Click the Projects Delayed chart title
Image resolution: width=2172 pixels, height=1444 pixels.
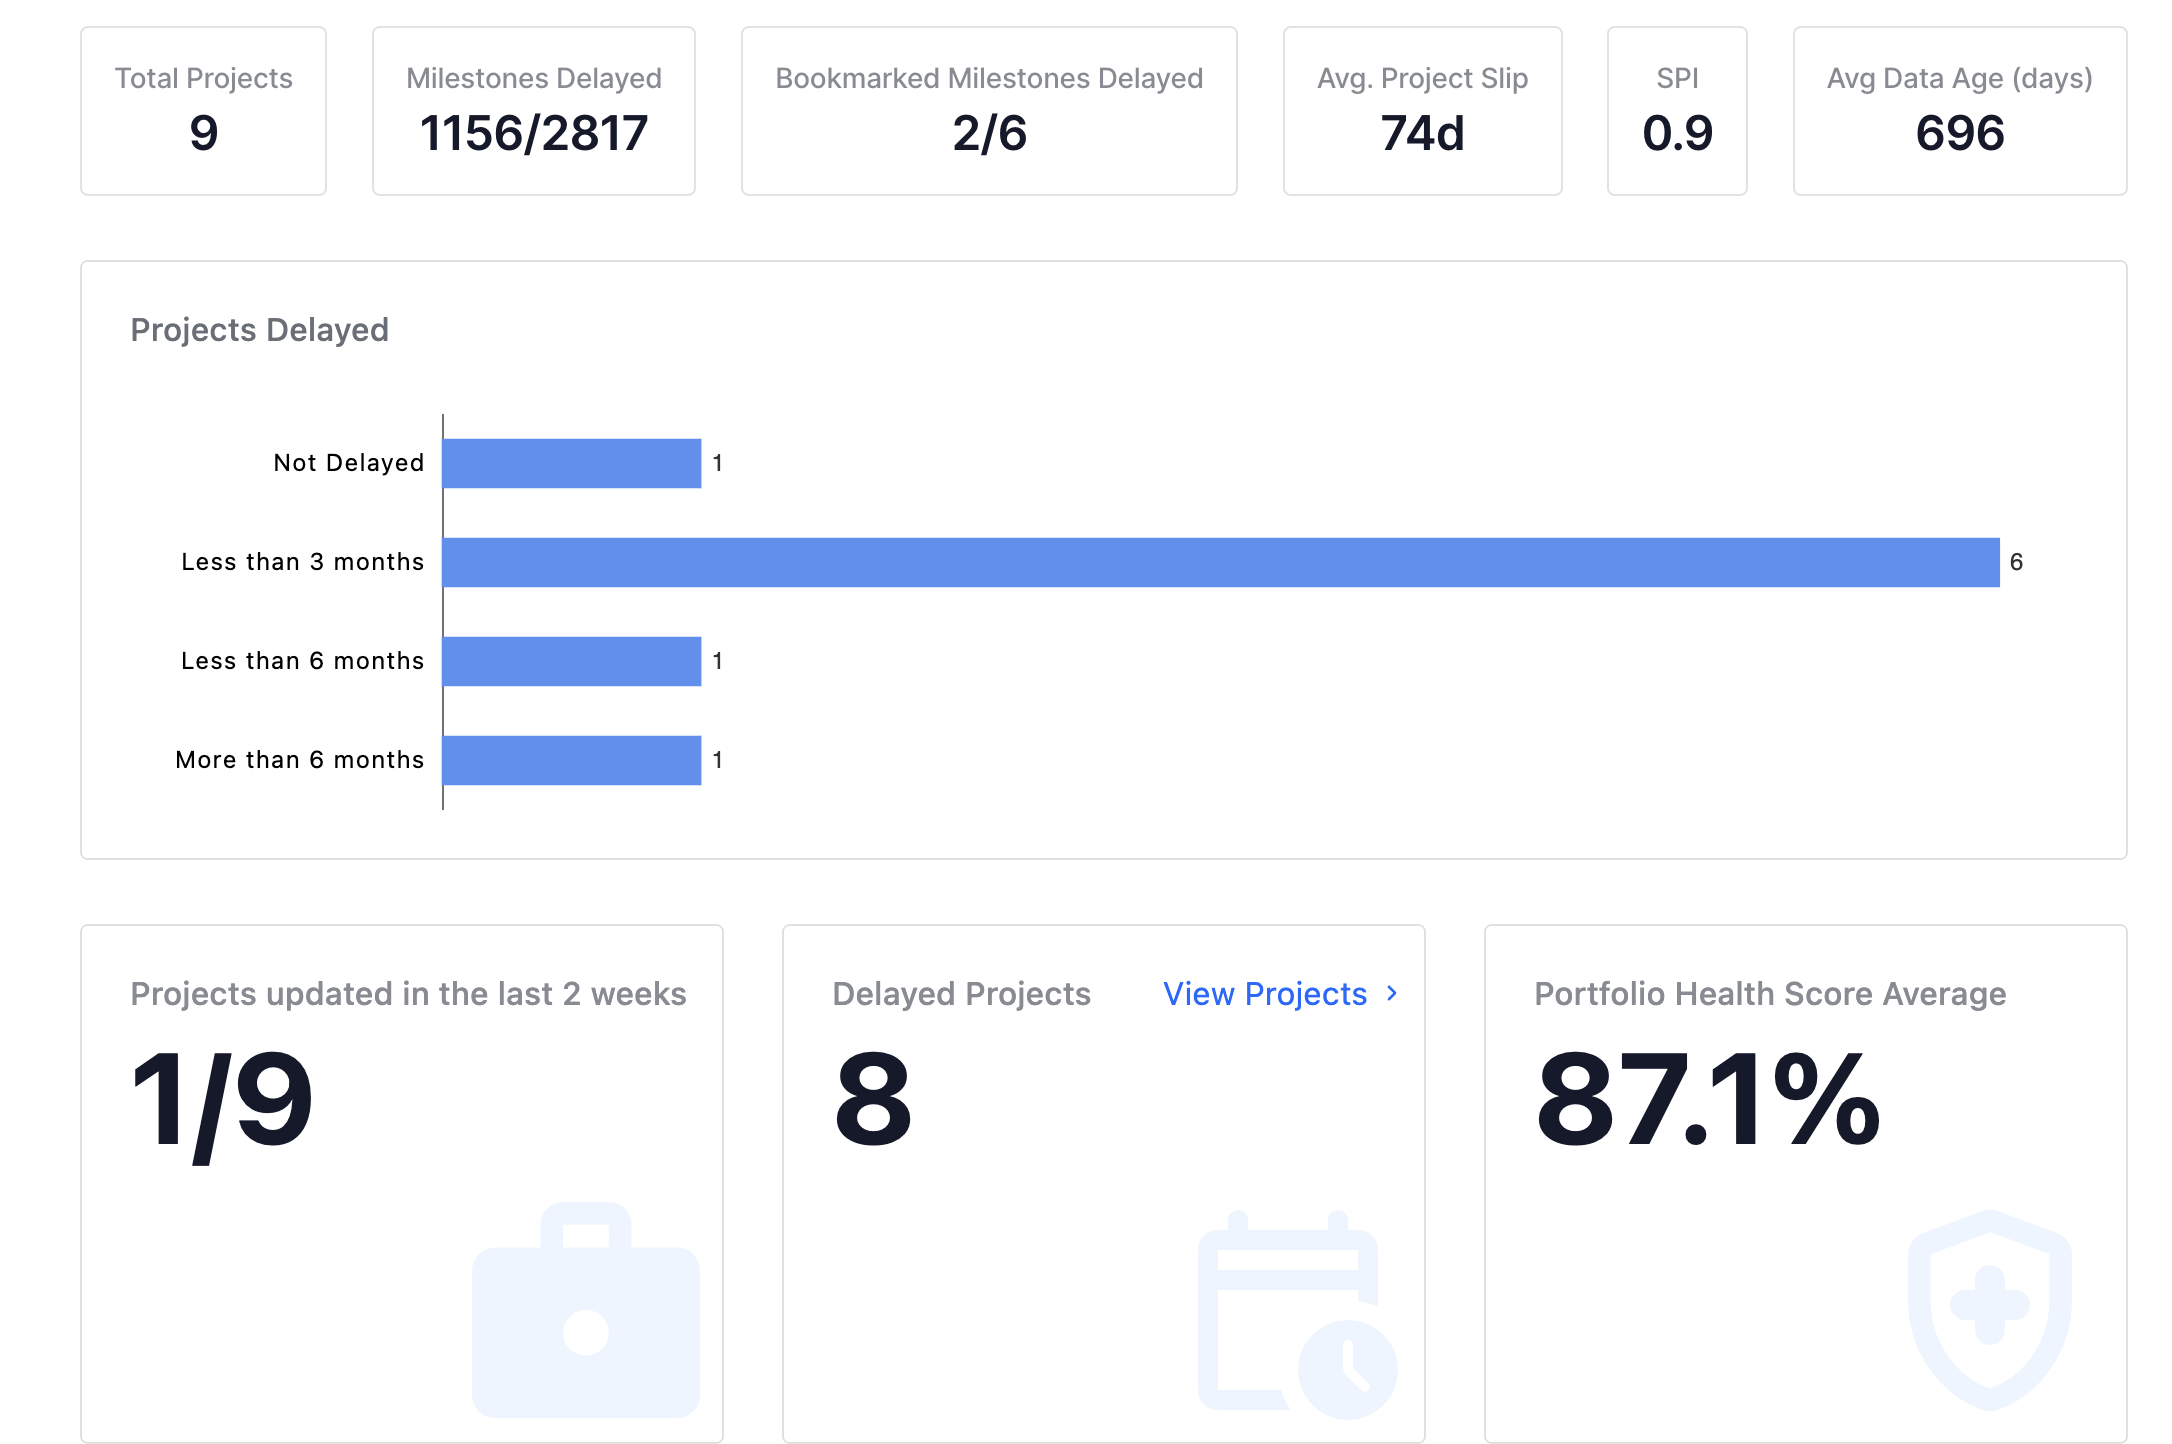(259, 330)
